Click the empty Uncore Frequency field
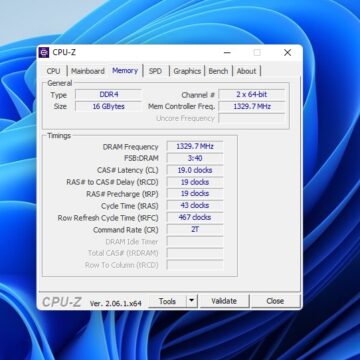 252,118
